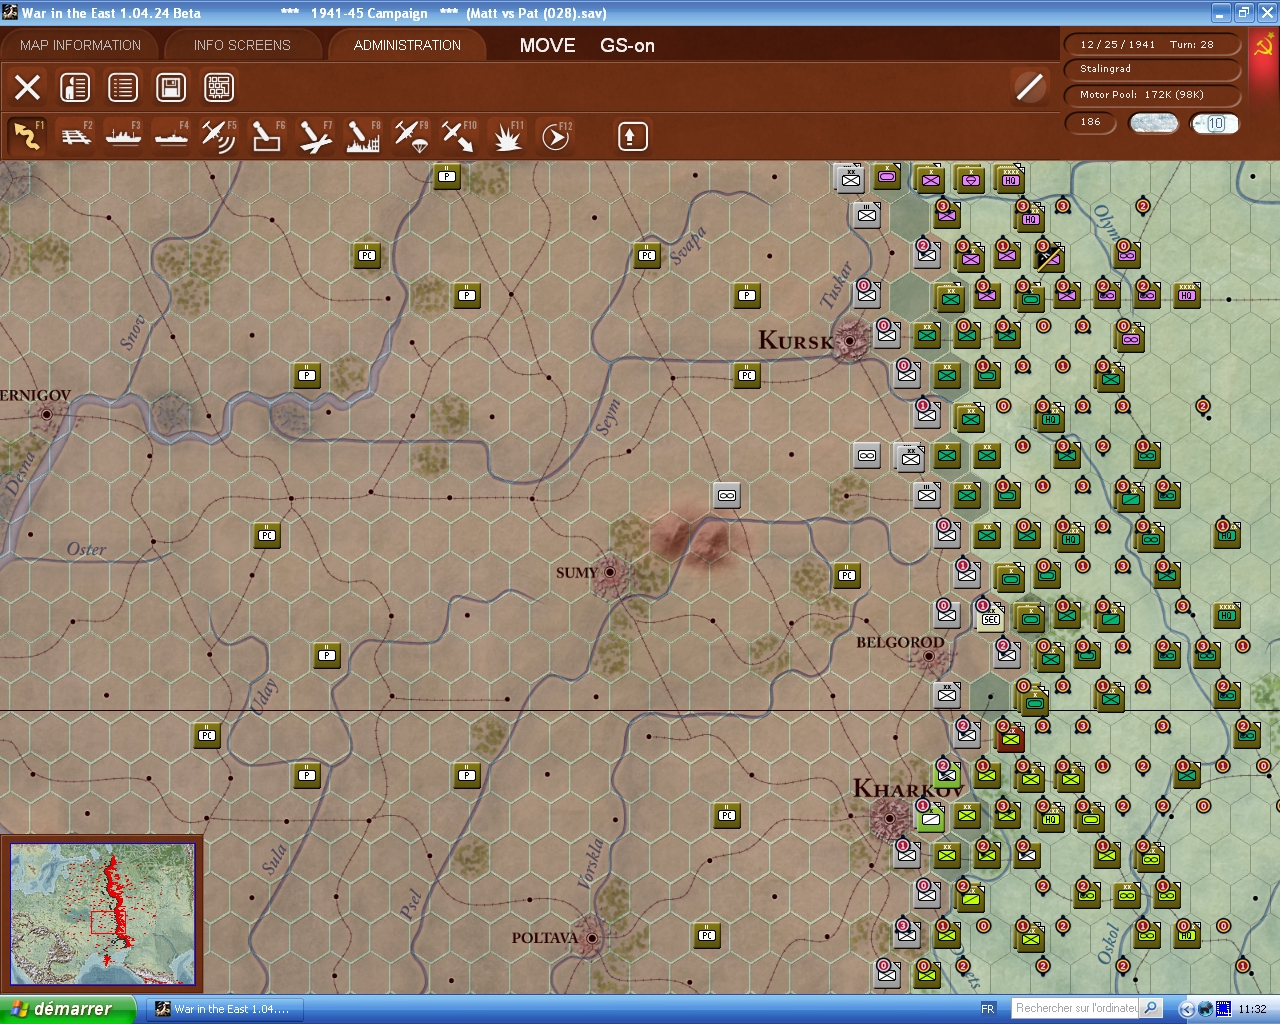Open the brick-pattern icon in Administration toolbar

(x=219, y=87)
